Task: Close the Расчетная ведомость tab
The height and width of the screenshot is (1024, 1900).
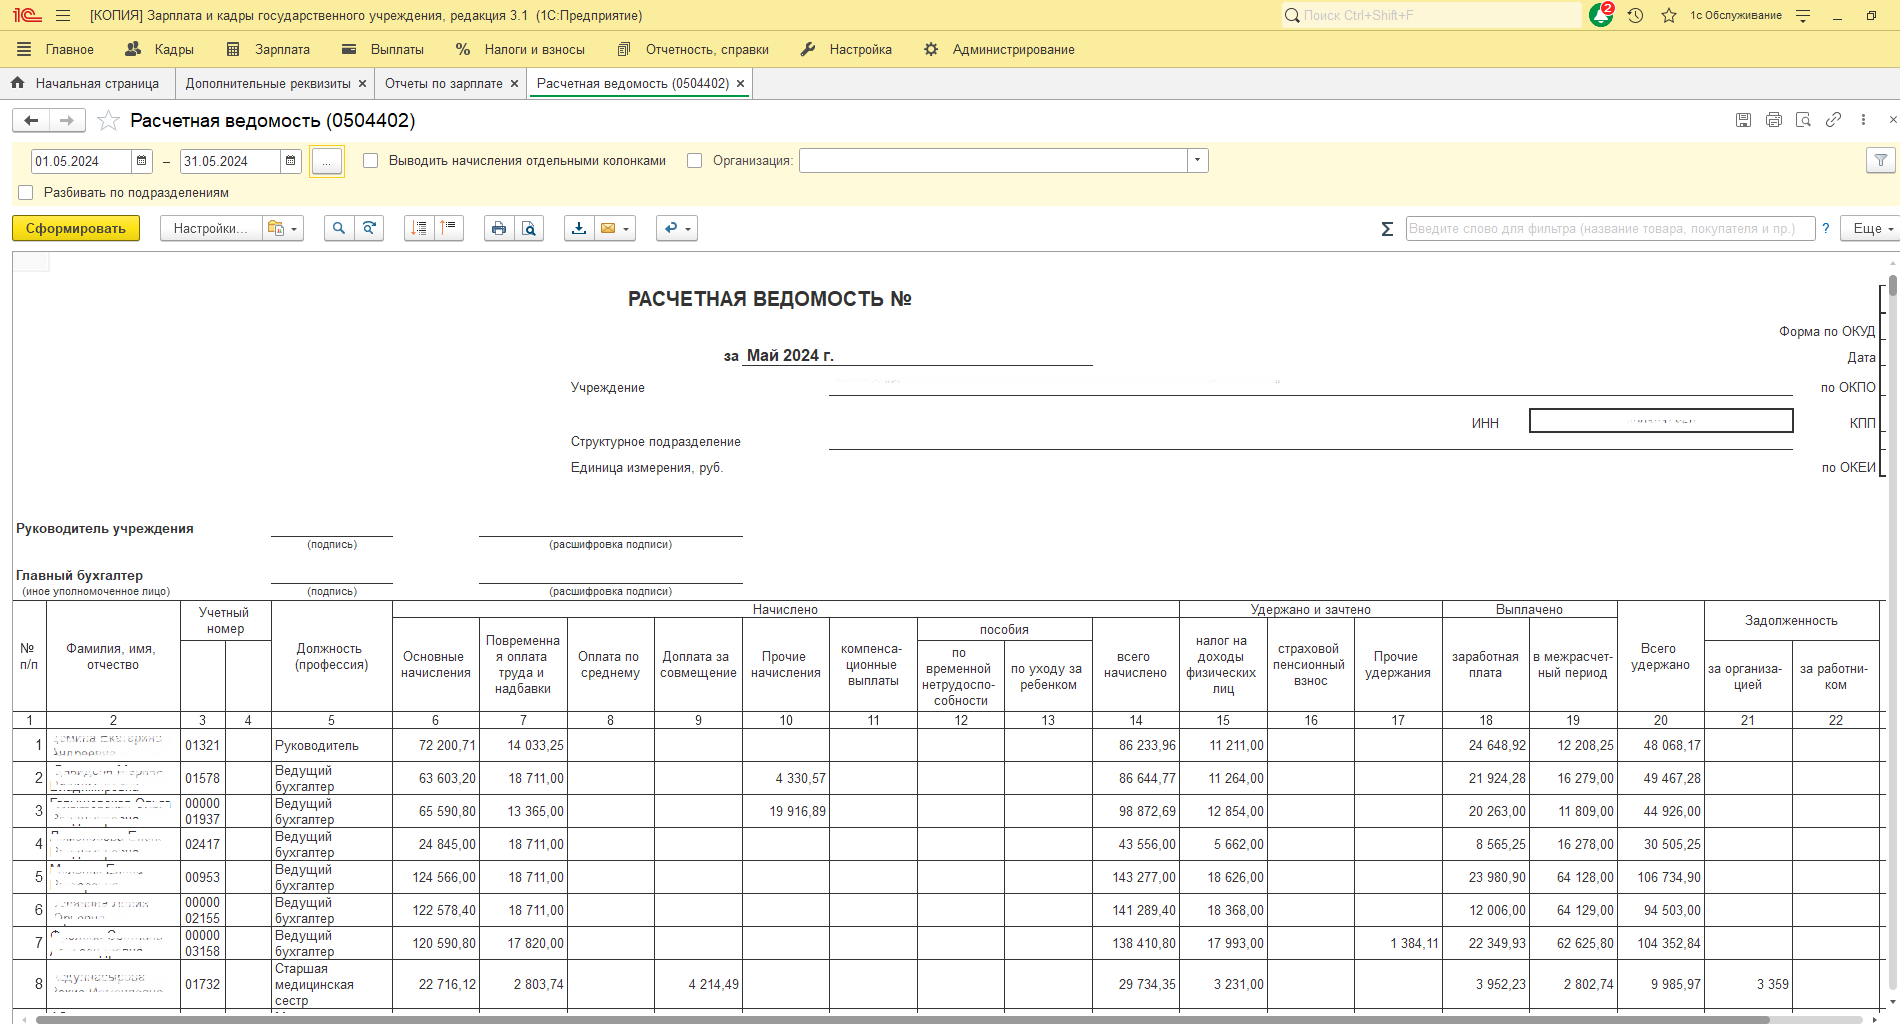Action: pos(741,84)
